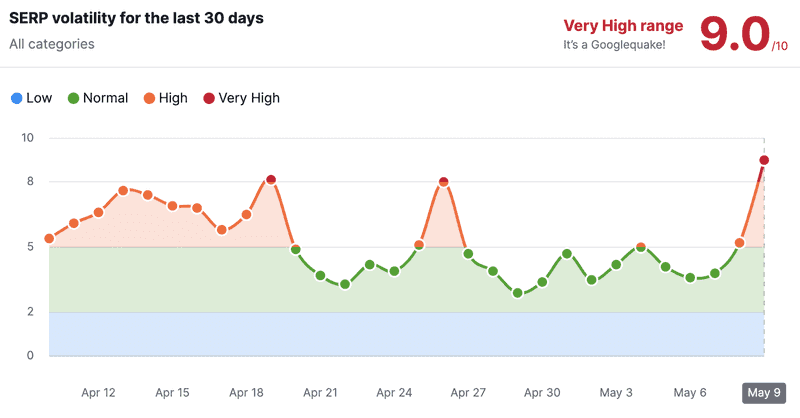Toggle the Low legend filter
The width and height of the screenshot is (800, 418).
(32, 98)
